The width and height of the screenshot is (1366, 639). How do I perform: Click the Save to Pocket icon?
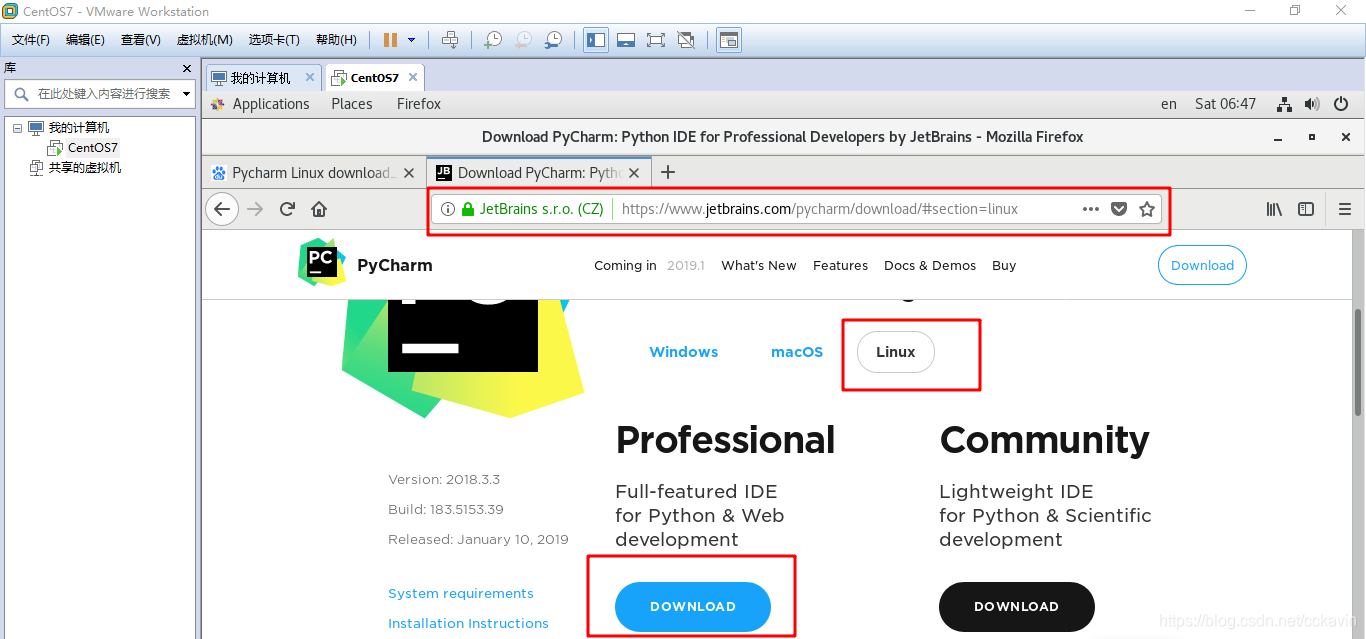coord(1119,209)
